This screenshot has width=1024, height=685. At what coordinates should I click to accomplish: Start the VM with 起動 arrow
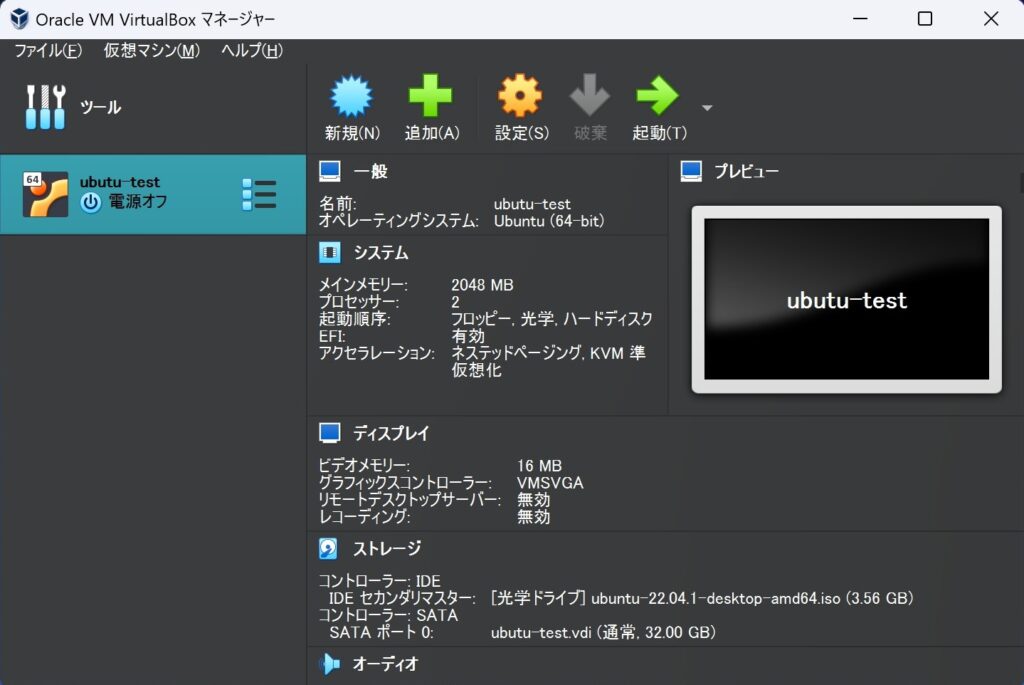pos(658,98)
